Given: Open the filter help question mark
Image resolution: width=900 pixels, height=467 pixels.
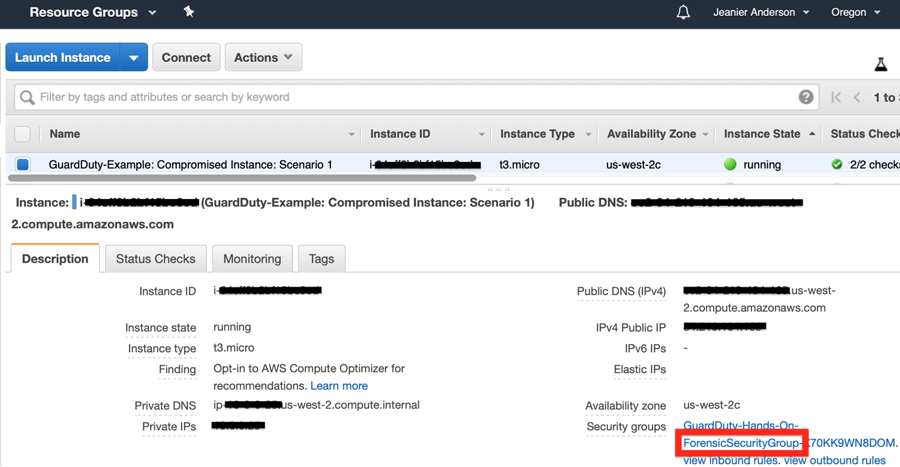Looking at the screenshot, I should pyautogui.click(x=806, y=97).
